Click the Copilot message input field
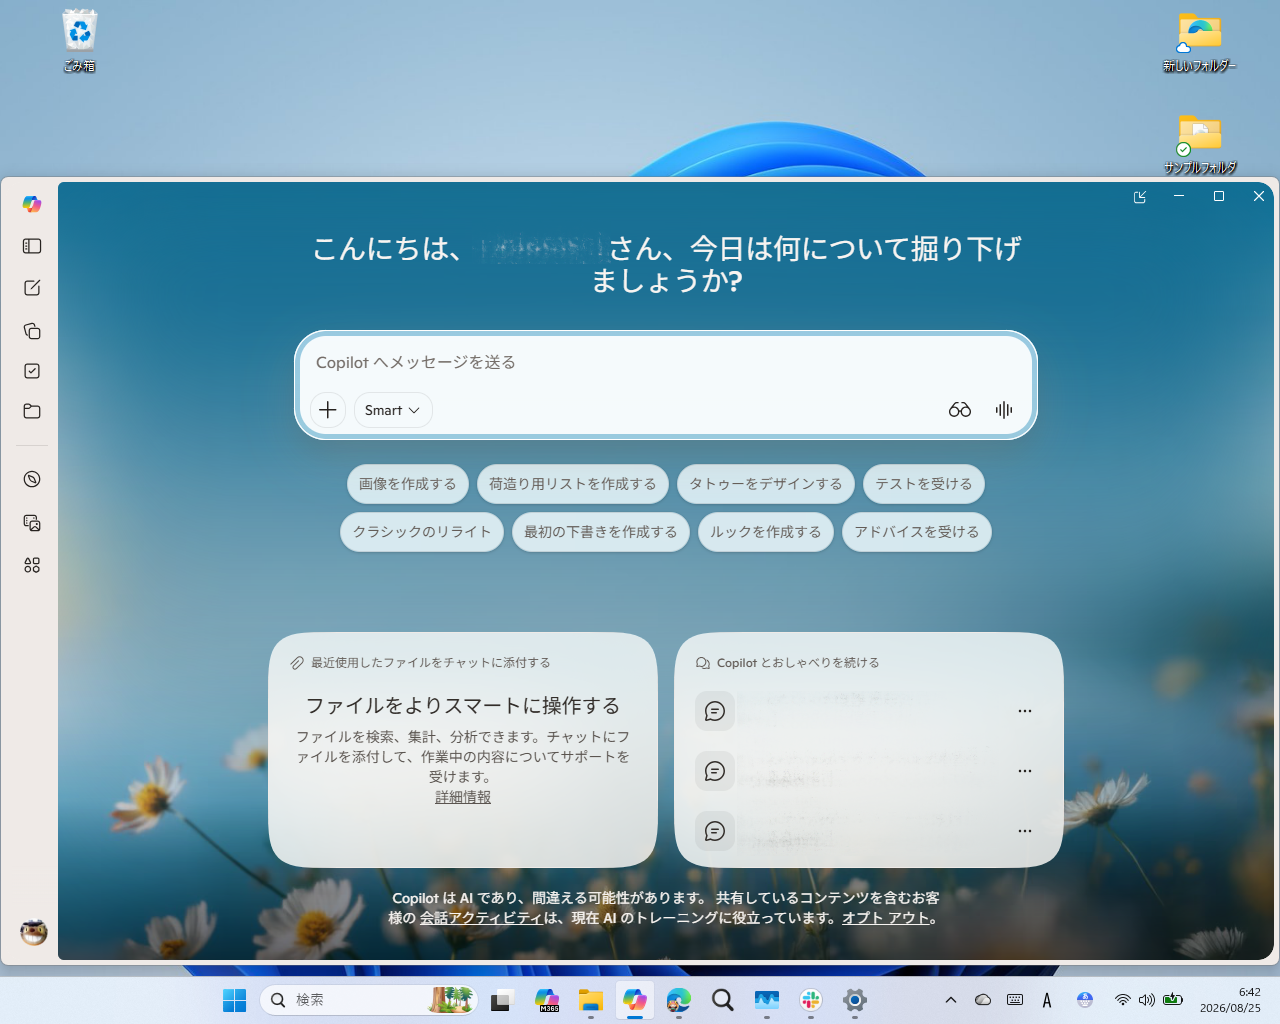The width and height of the screenshot is (1280, 1024). (666, 362)
